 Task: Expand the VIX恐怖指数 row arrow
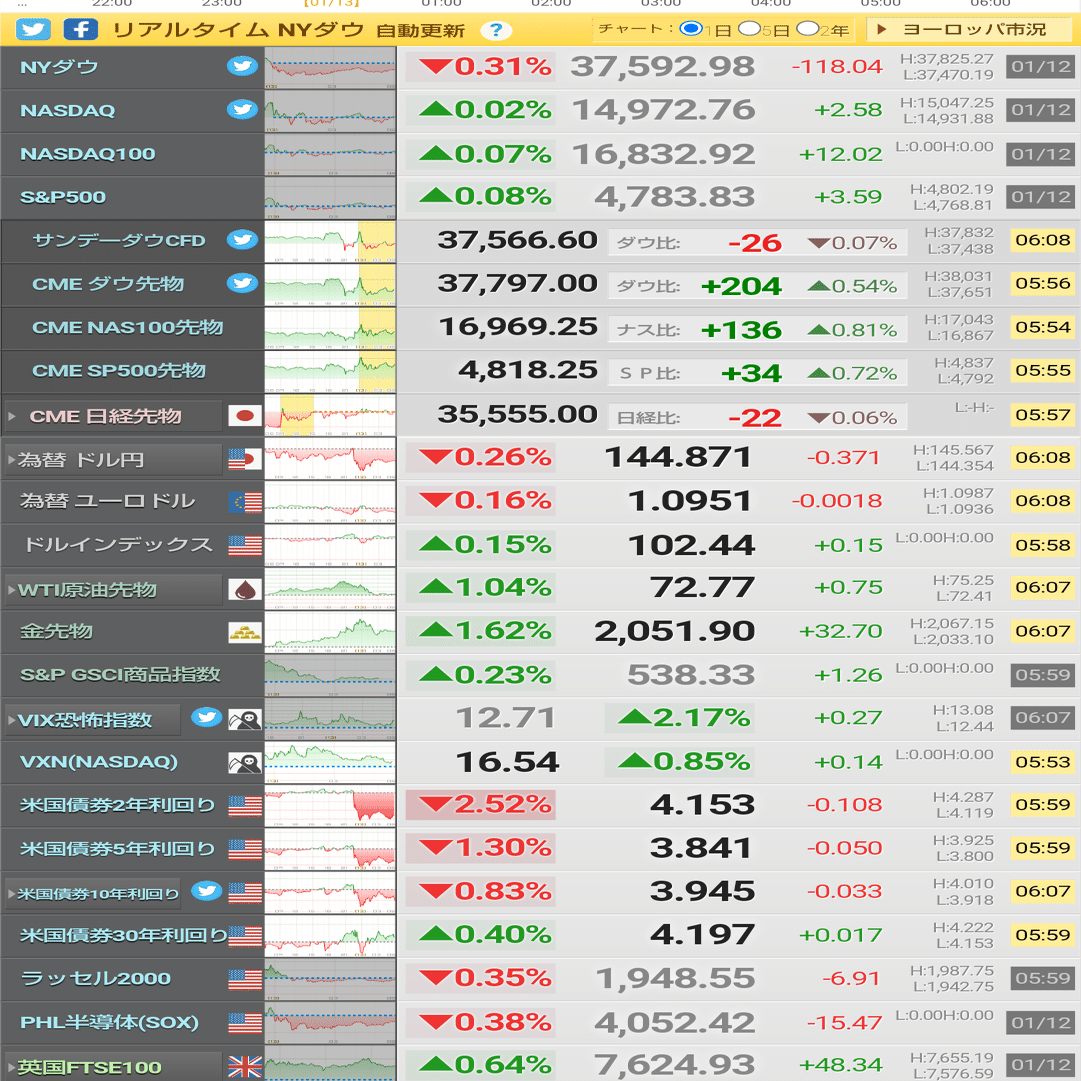[12, 720]
